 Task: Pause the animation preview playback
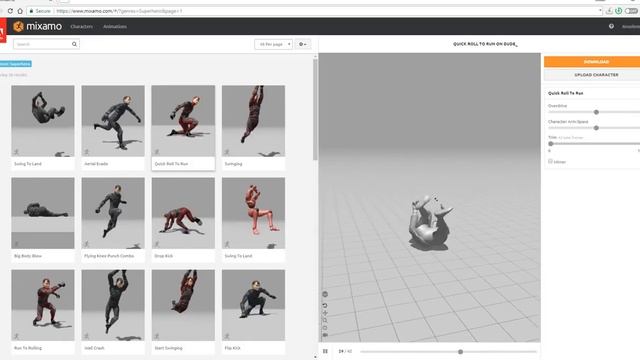(325, 351)
